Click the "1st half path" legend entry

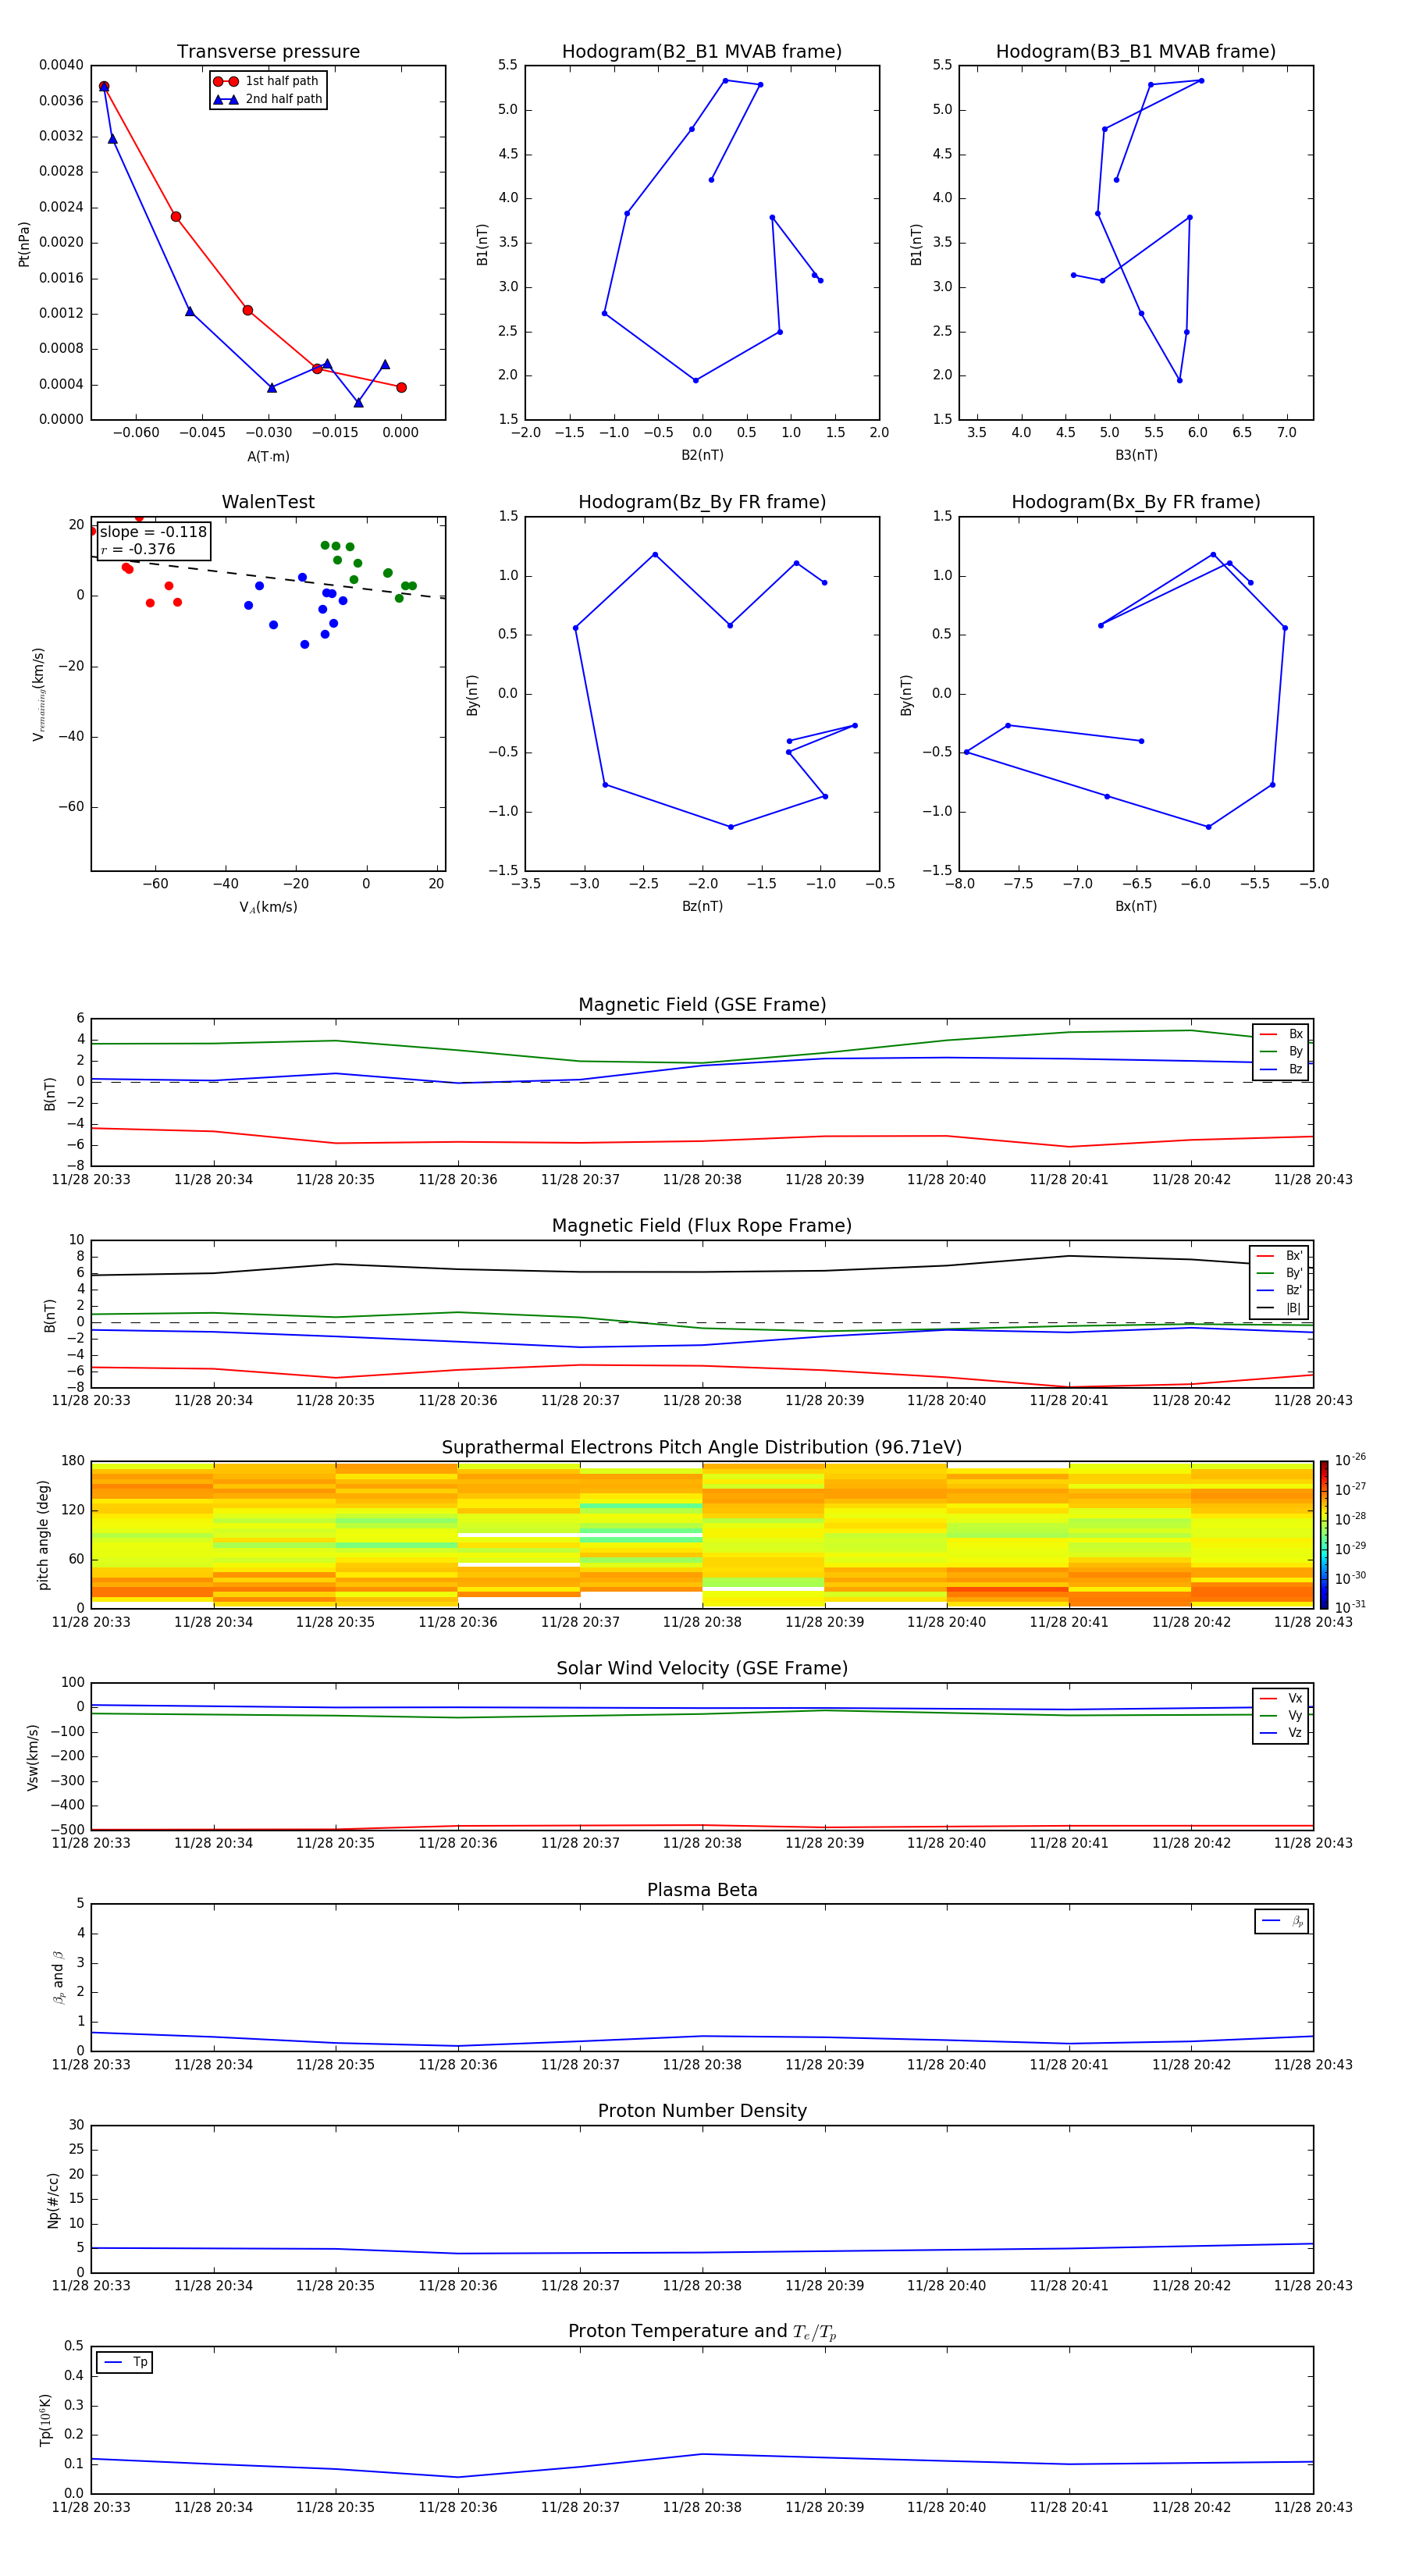click(282, 81)
